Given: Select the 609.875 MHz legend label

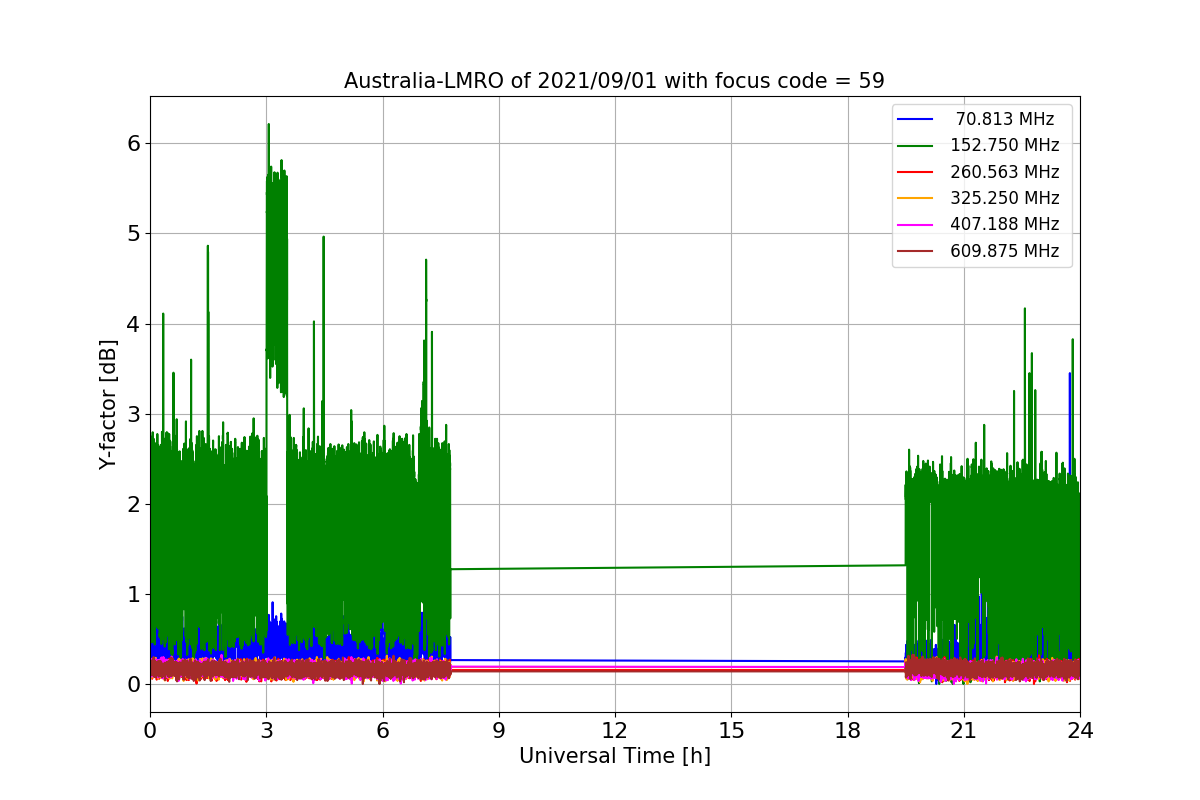Looking at the screenshot, I should pyautogui.click(x=1005, y=251).
